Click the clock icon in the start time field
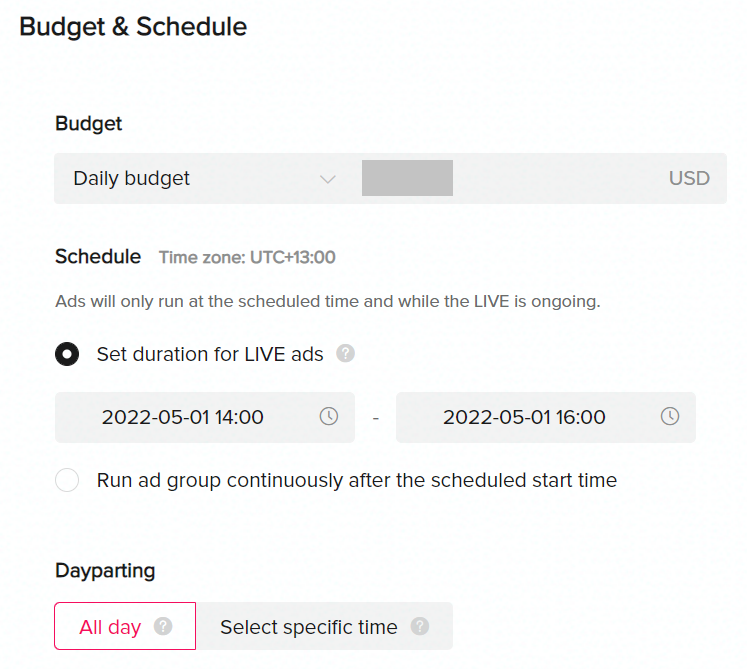 (x=329, y=417)
